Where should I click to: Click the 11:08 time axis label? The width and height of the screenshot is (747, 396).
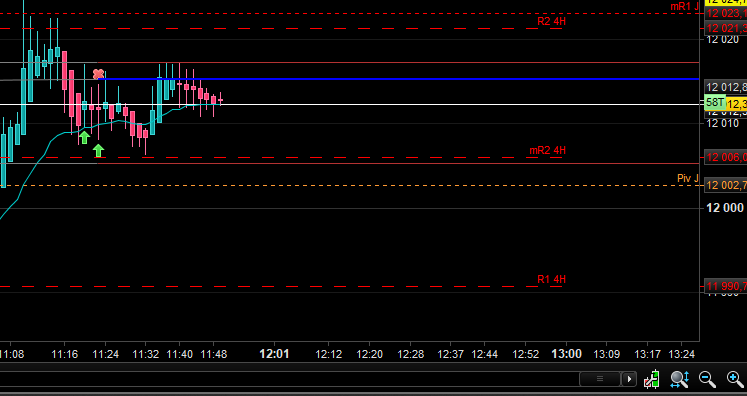pyautogui.click(x=11, y=354)
